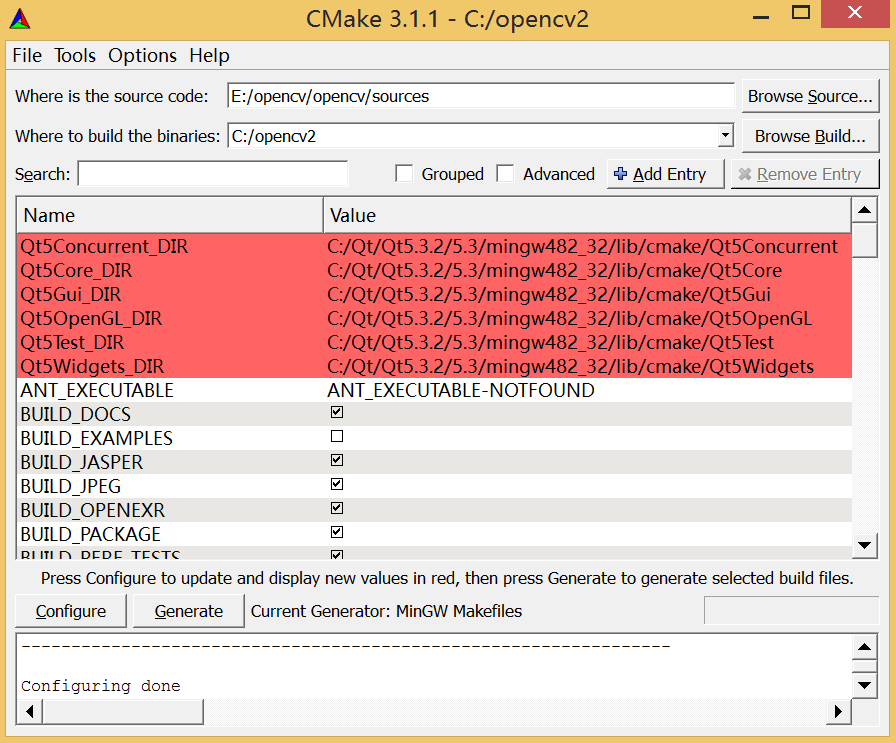The image size is (896, 743).
Task: Click the CMake logo in the title bar
Action: coord(20,19)
